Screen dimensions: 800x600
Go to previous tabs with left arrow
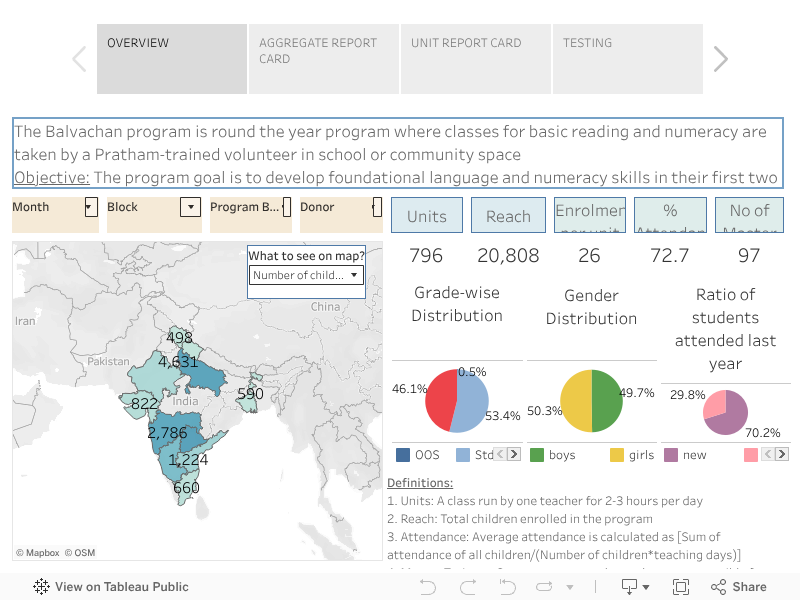(79, 59)
